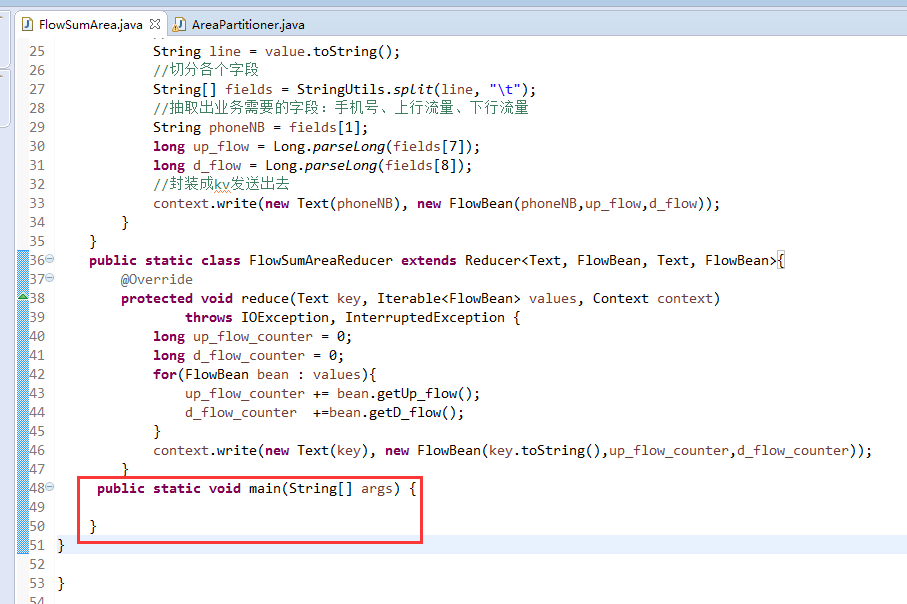Click line number 25 in the gutter
Image resolution: width=907 pixels, height=604 pixels.
(x=37, y=51)
